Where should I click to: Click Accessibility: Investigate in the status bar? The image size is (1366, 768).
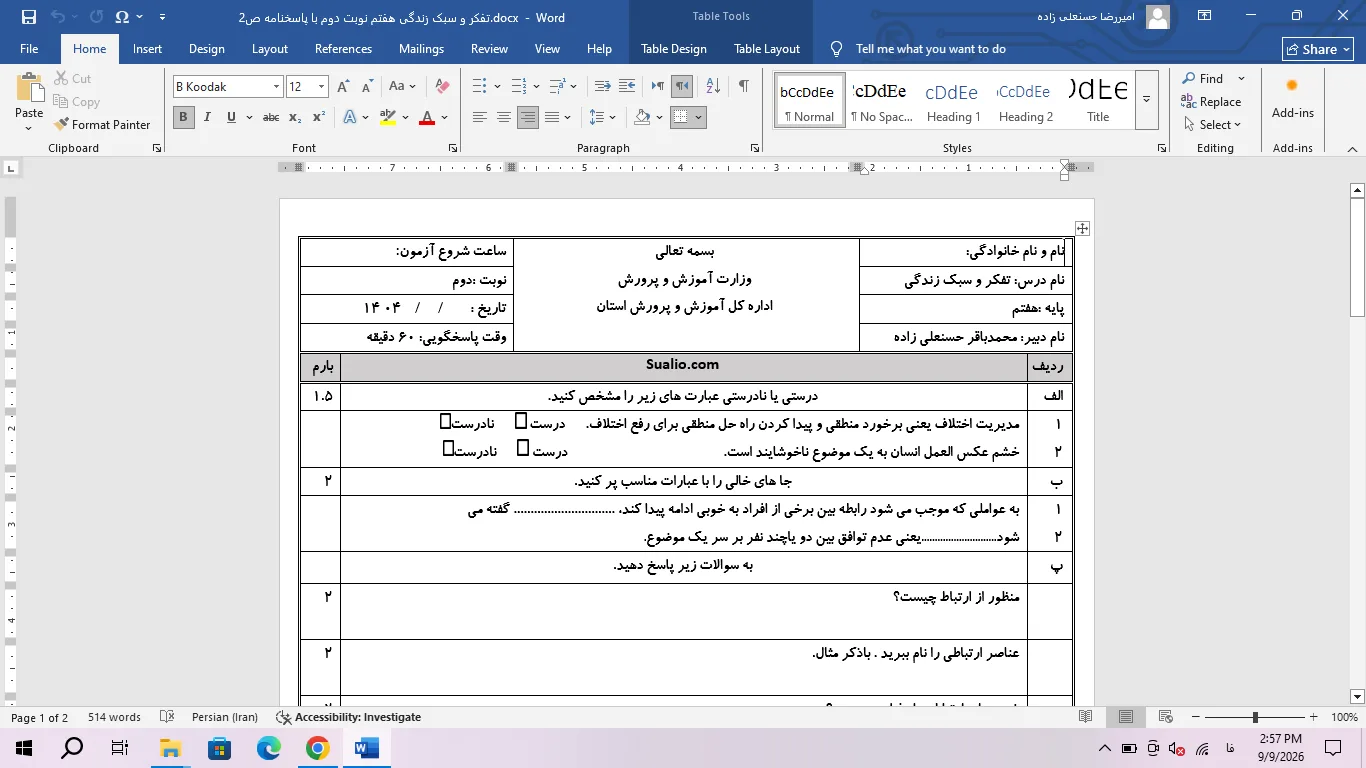[x=348, y=717]
